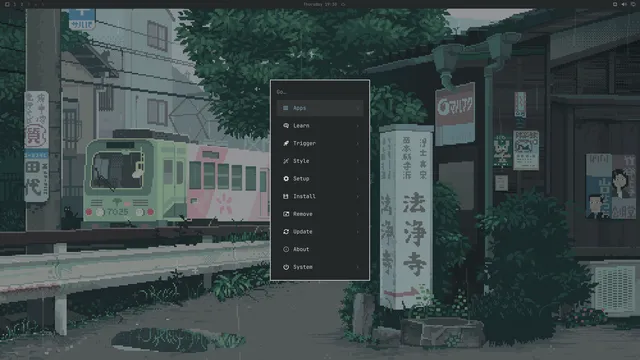Click the About info icon
640x360 pixels.
pos(286,249)
